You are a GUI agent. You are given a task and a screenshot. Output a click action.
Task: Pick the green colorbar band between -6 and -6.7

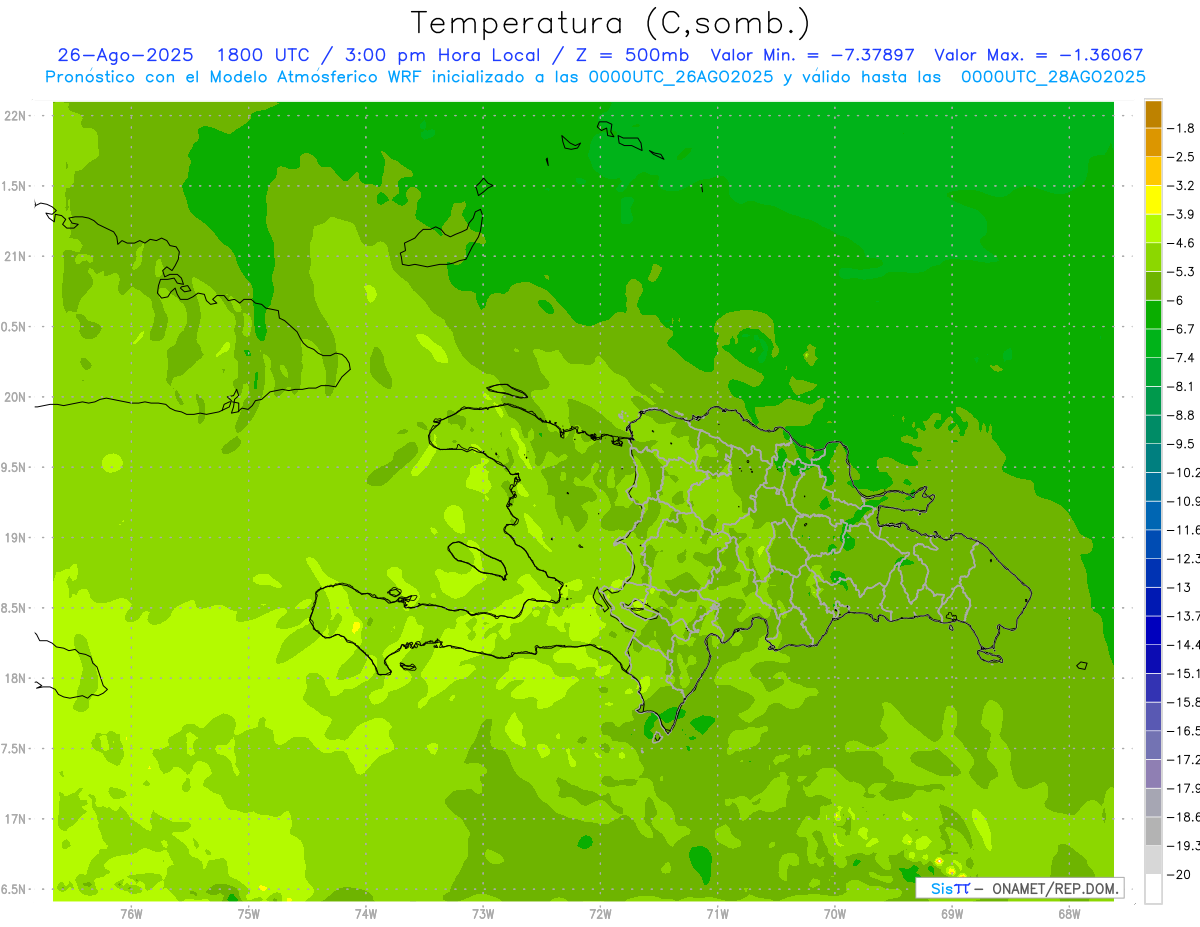tap(1153, 315)
